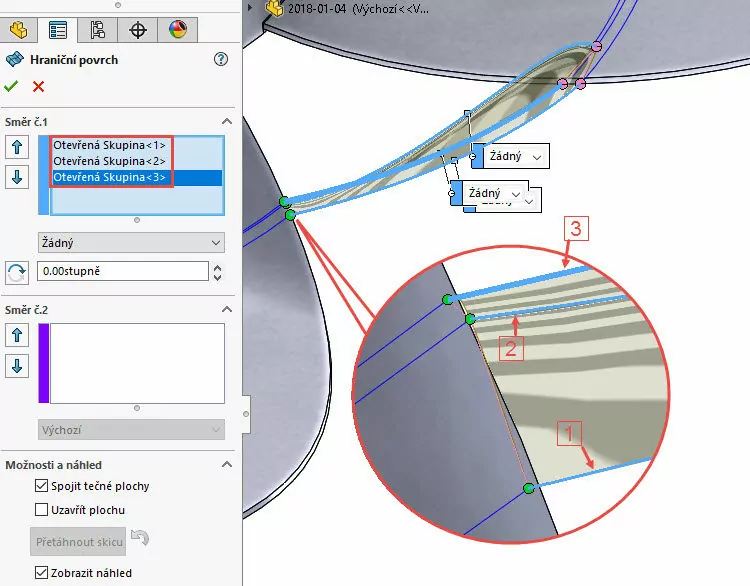Click the Hraniční povrch surface icon
The width and height of the screenshot is (750, 586).
(14, 59)
